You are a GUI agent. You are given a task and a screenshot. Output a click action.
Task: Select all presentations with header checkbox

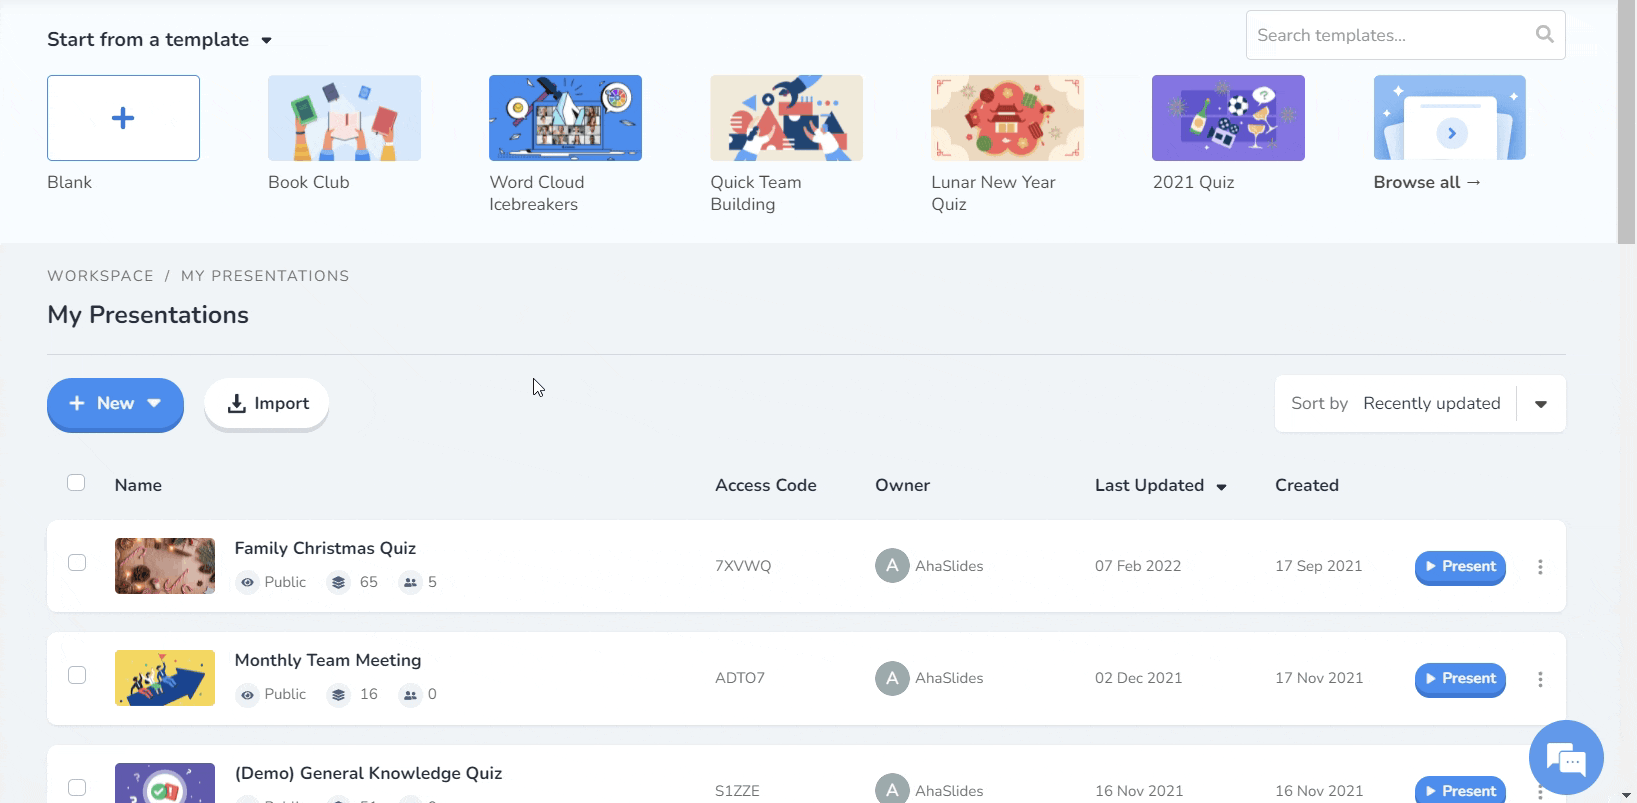click(76, 483)
